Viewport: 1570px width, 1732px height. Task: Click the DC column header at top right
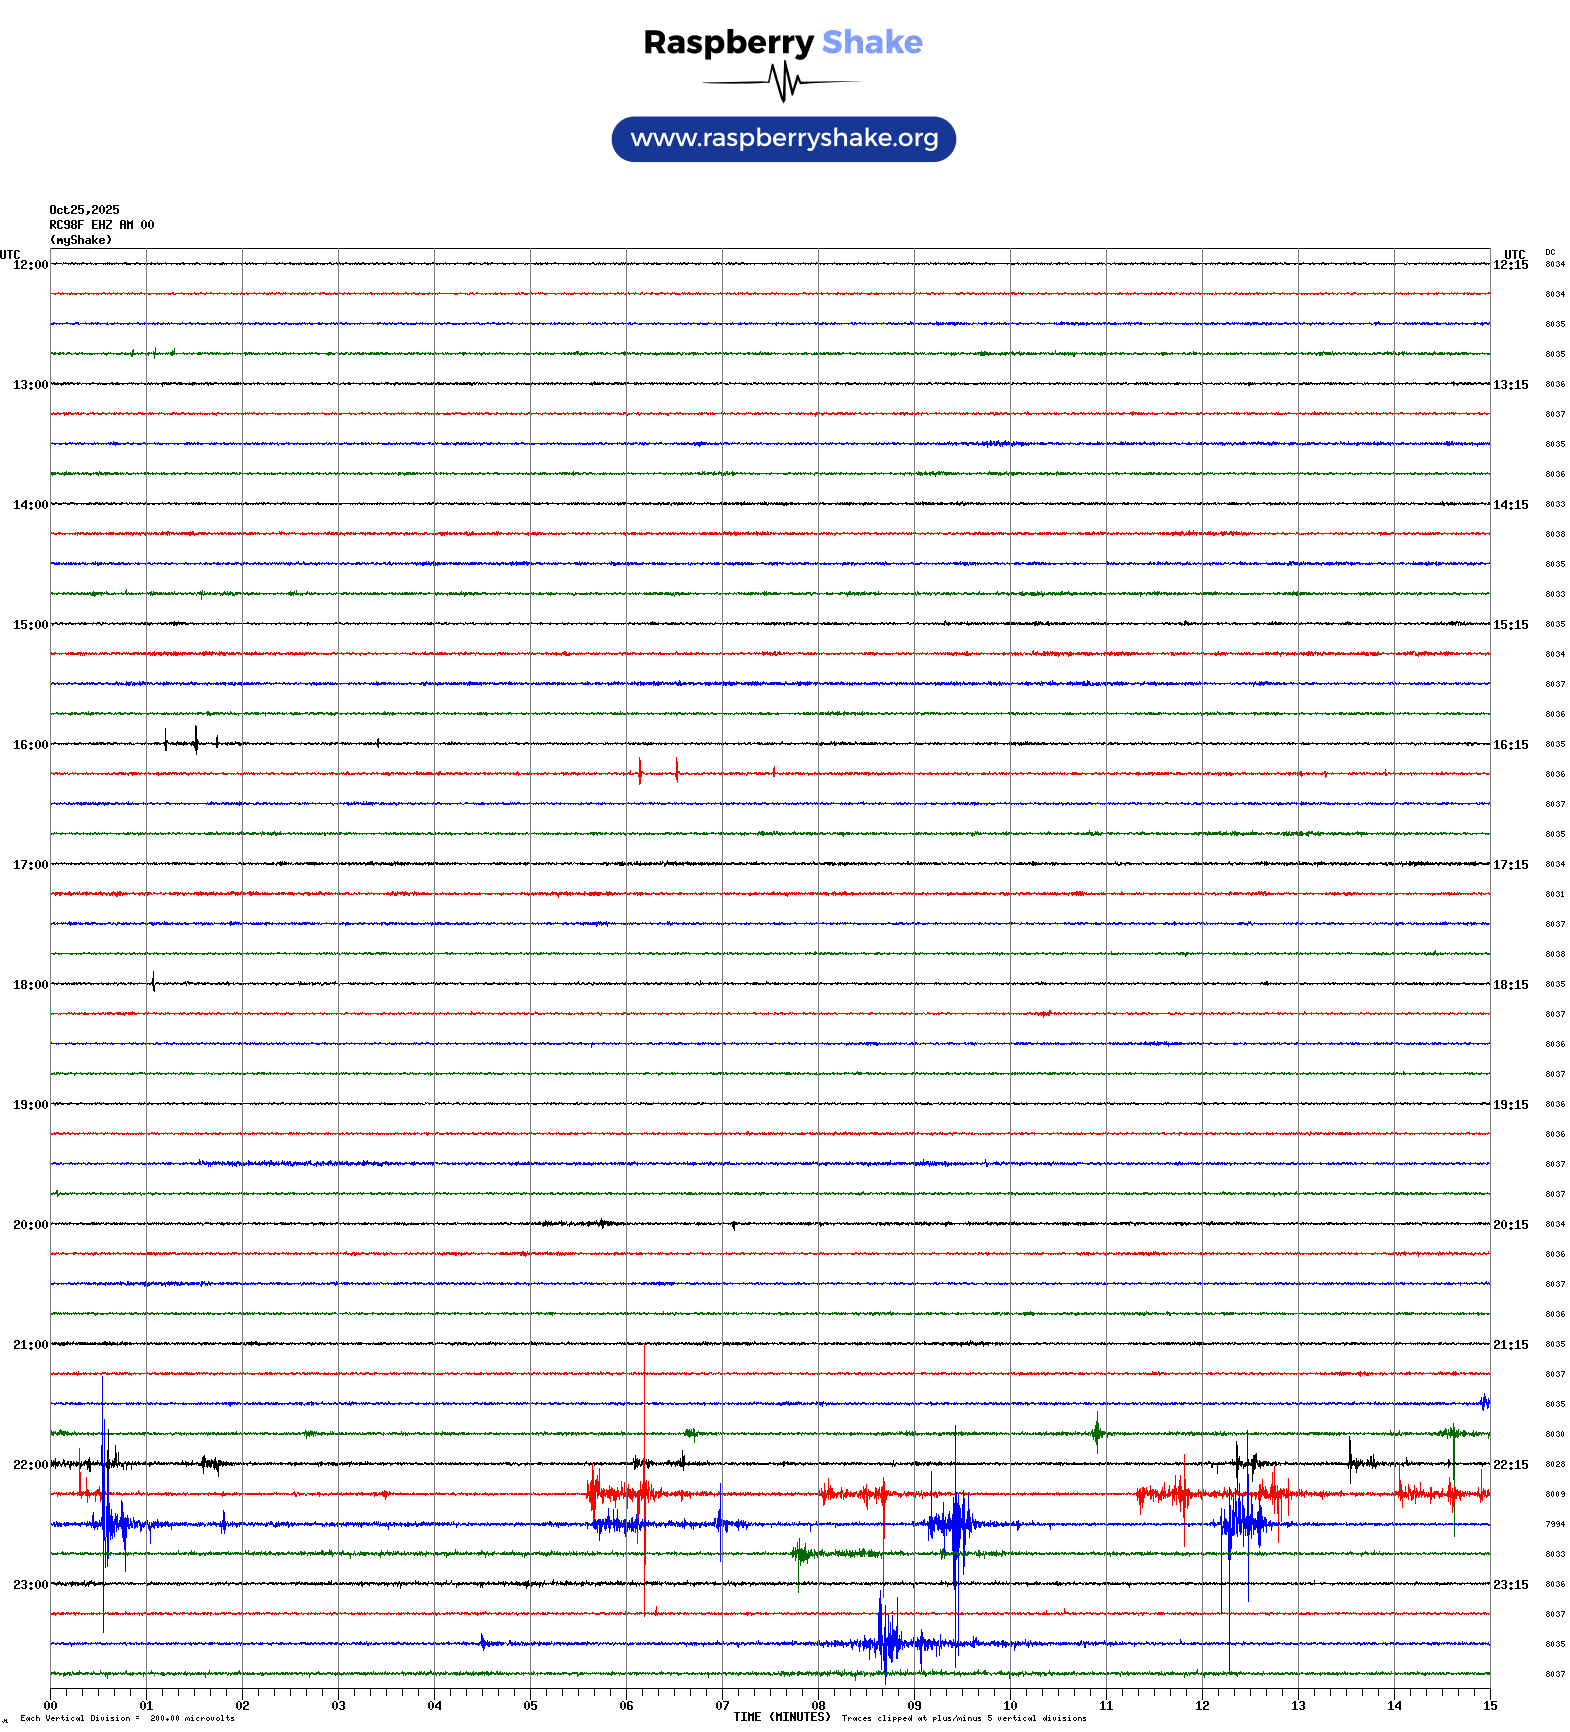click(x=1550, y=253)
